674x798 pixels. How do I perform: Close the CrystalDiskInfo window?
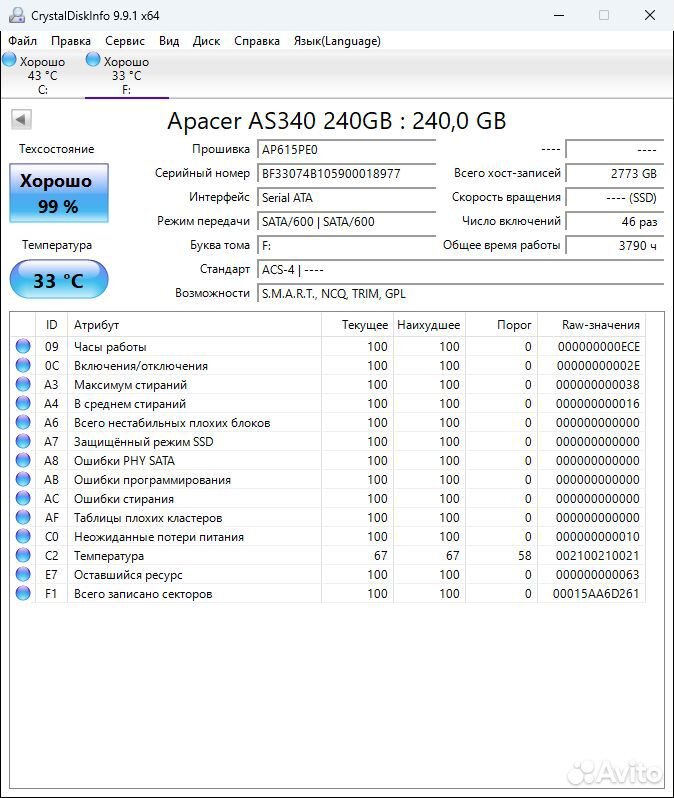(x=650, y=15)
